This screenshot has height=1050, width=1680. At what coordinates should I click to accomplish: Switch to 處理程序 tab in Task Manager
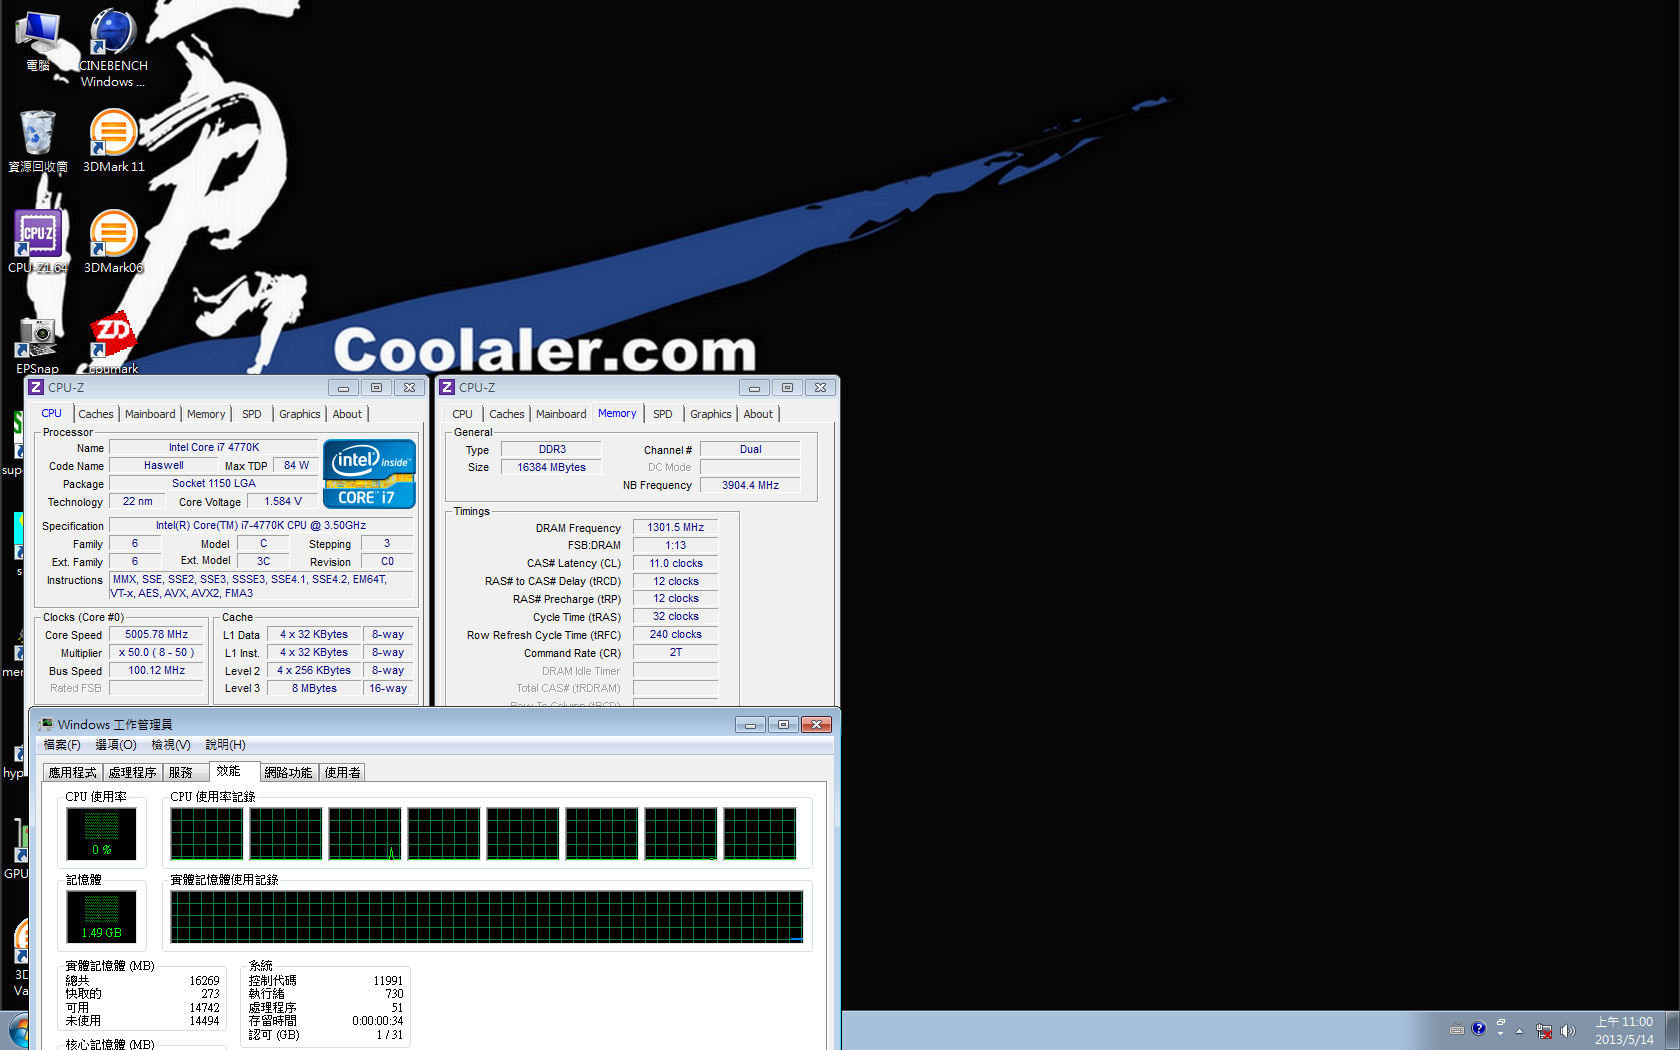tap(133, 772)
